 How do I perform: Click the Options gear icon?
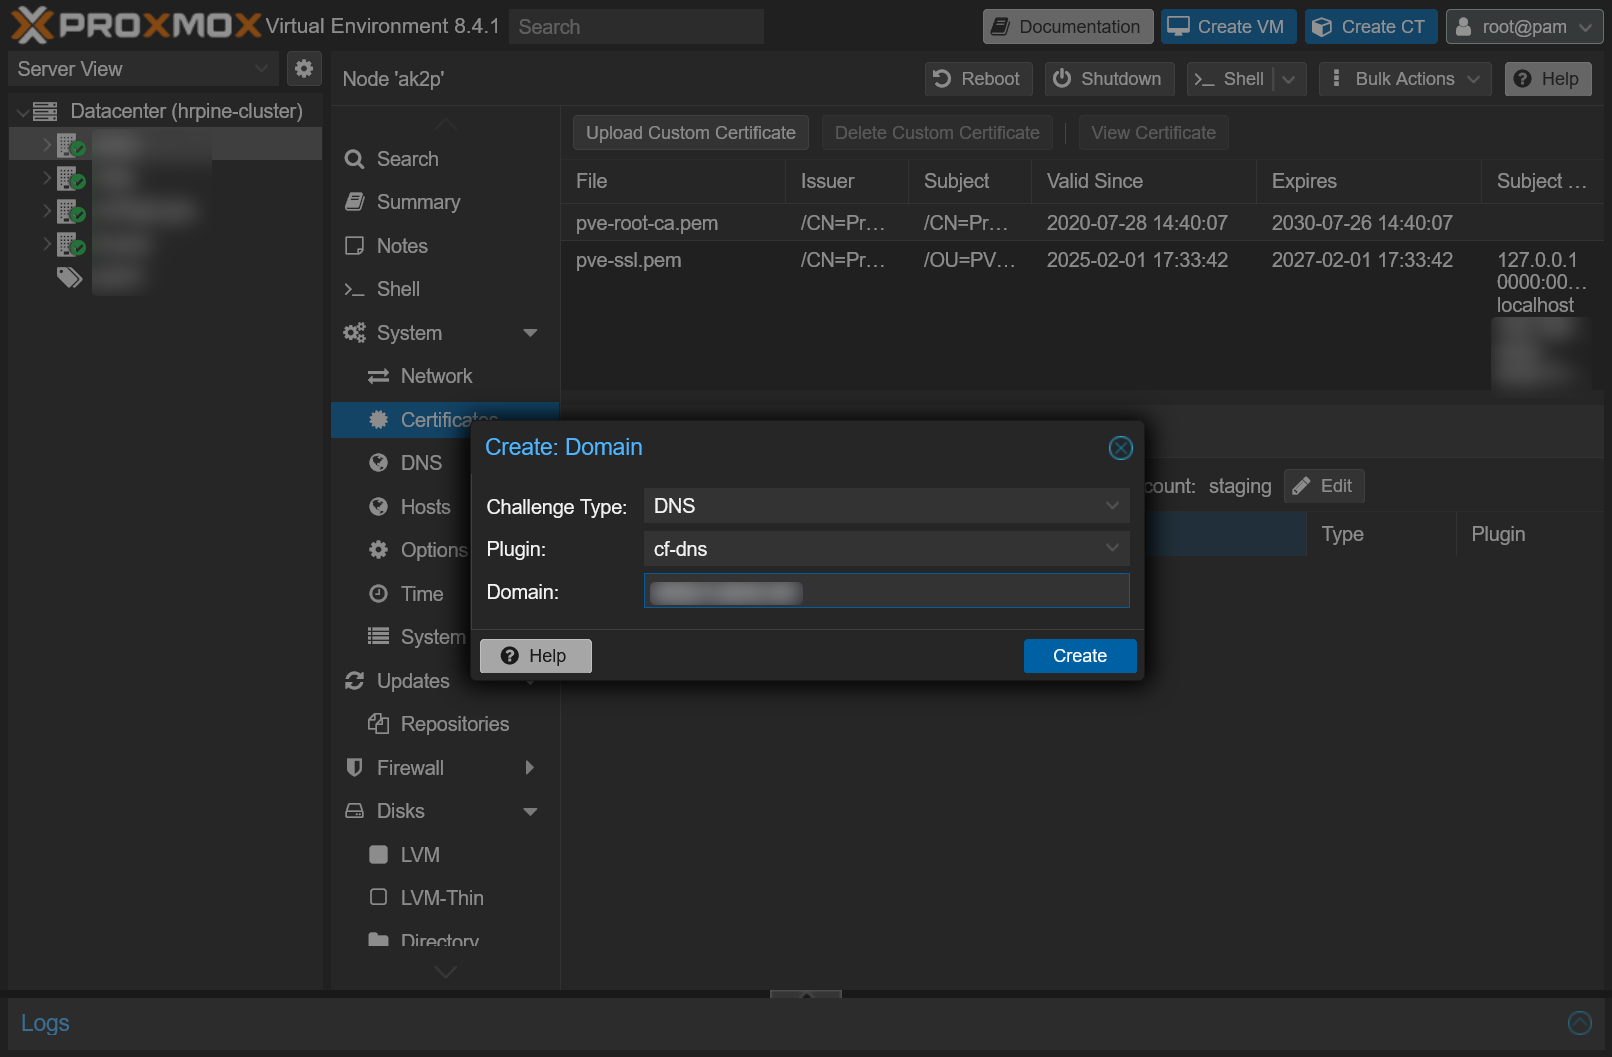378,550
